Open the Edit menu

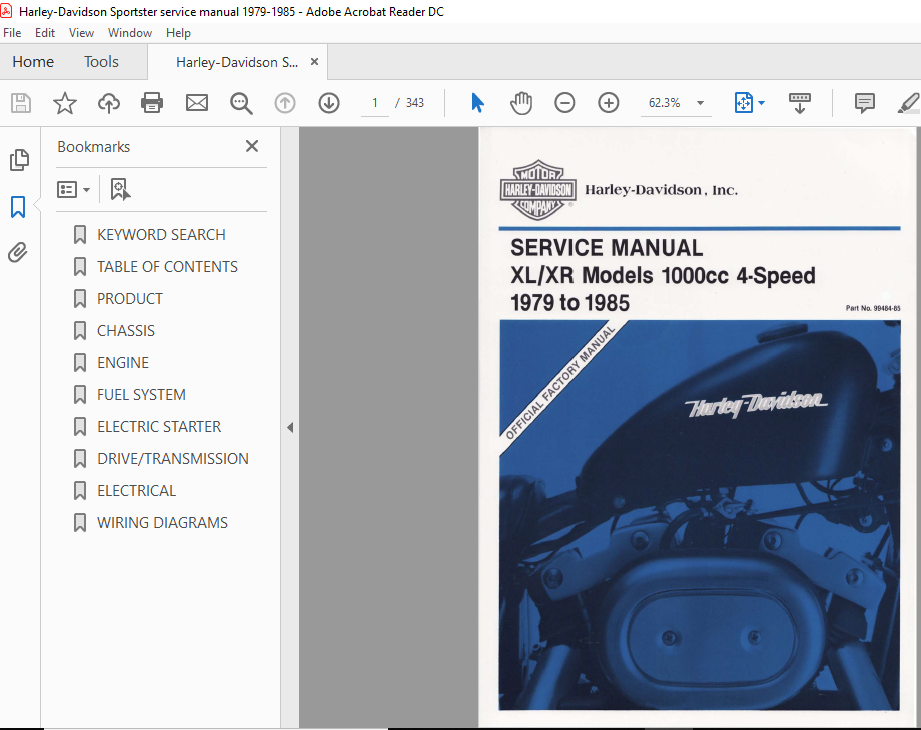(45, 33)
